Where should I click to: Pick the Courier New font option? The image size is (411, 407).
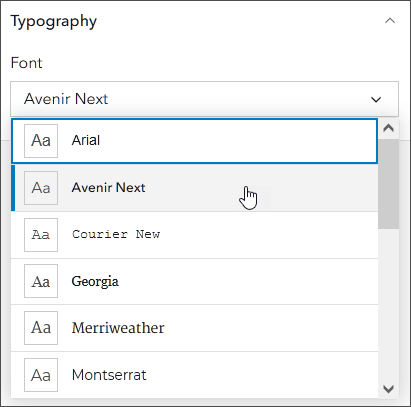point(195,235)
